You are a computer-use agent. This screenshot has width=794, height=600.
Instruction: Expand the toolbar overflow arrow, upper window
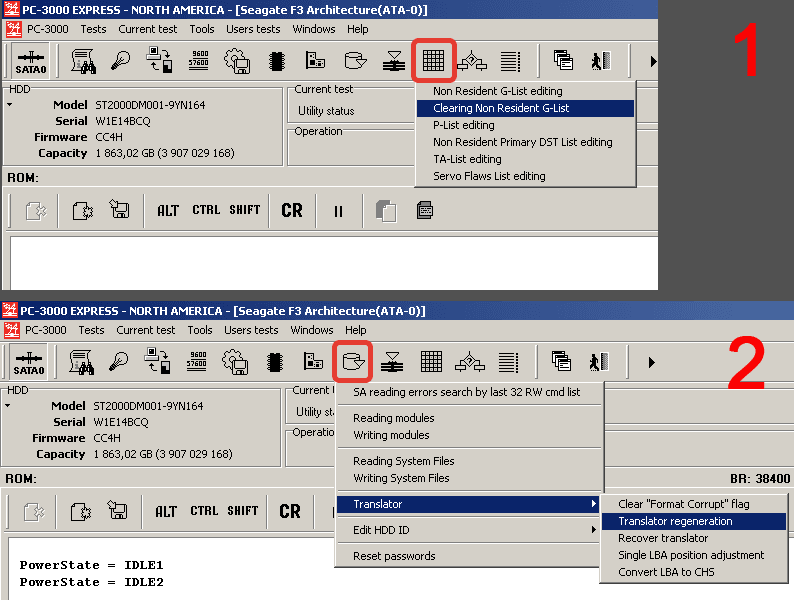pos(653,61)
